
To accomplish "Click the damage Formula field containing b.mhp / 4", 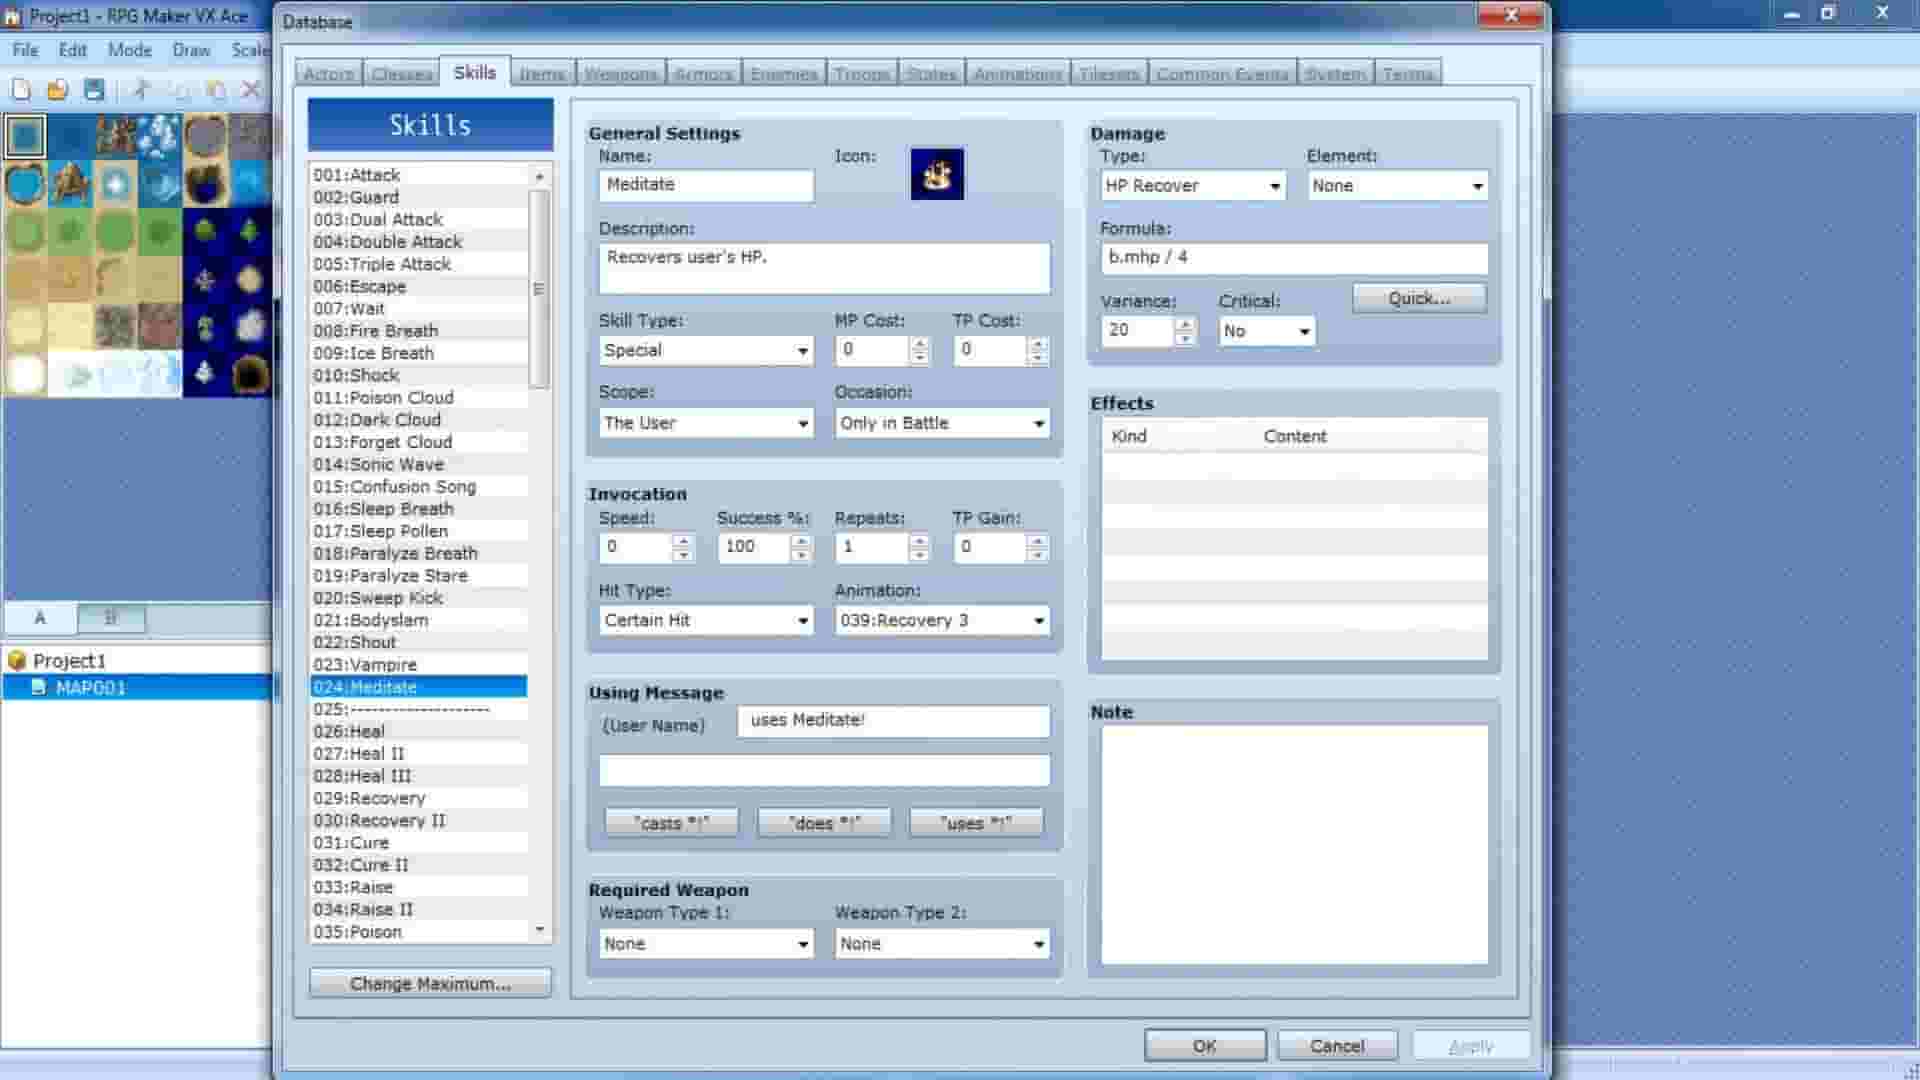I will tap(1294, 258).
